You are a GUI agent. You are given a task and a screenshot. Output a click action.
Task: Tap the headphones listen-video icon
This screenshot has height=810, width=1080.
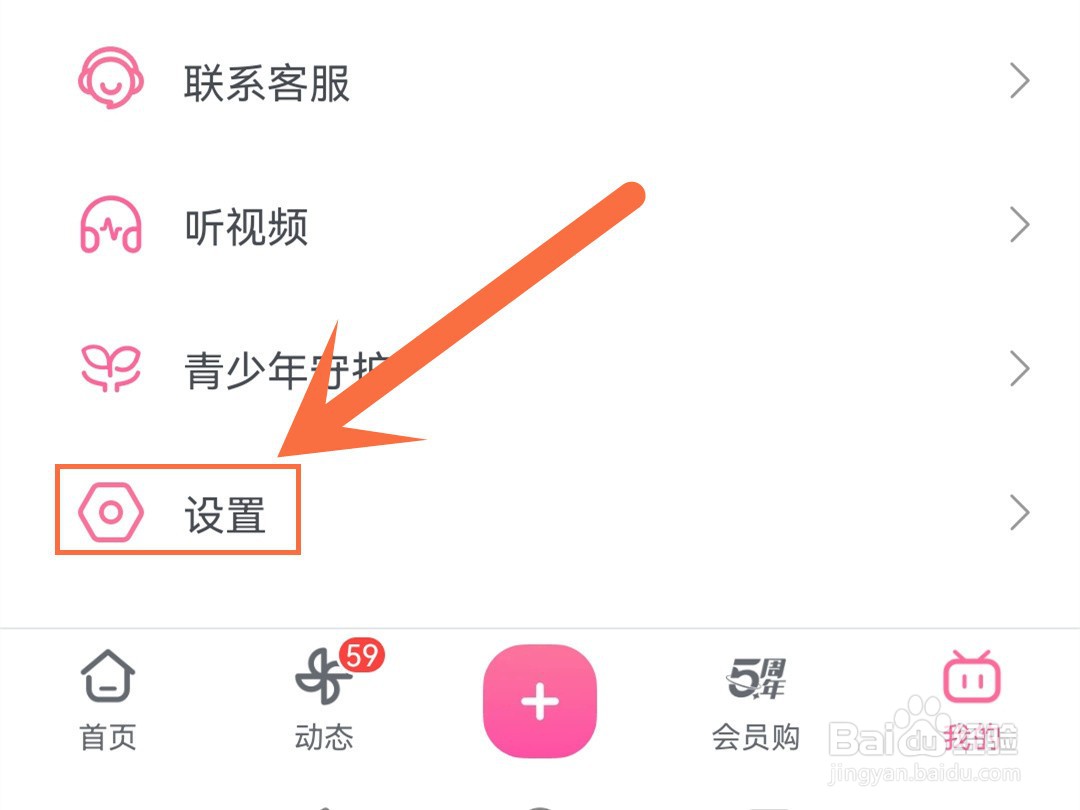(x=111, y=225)
